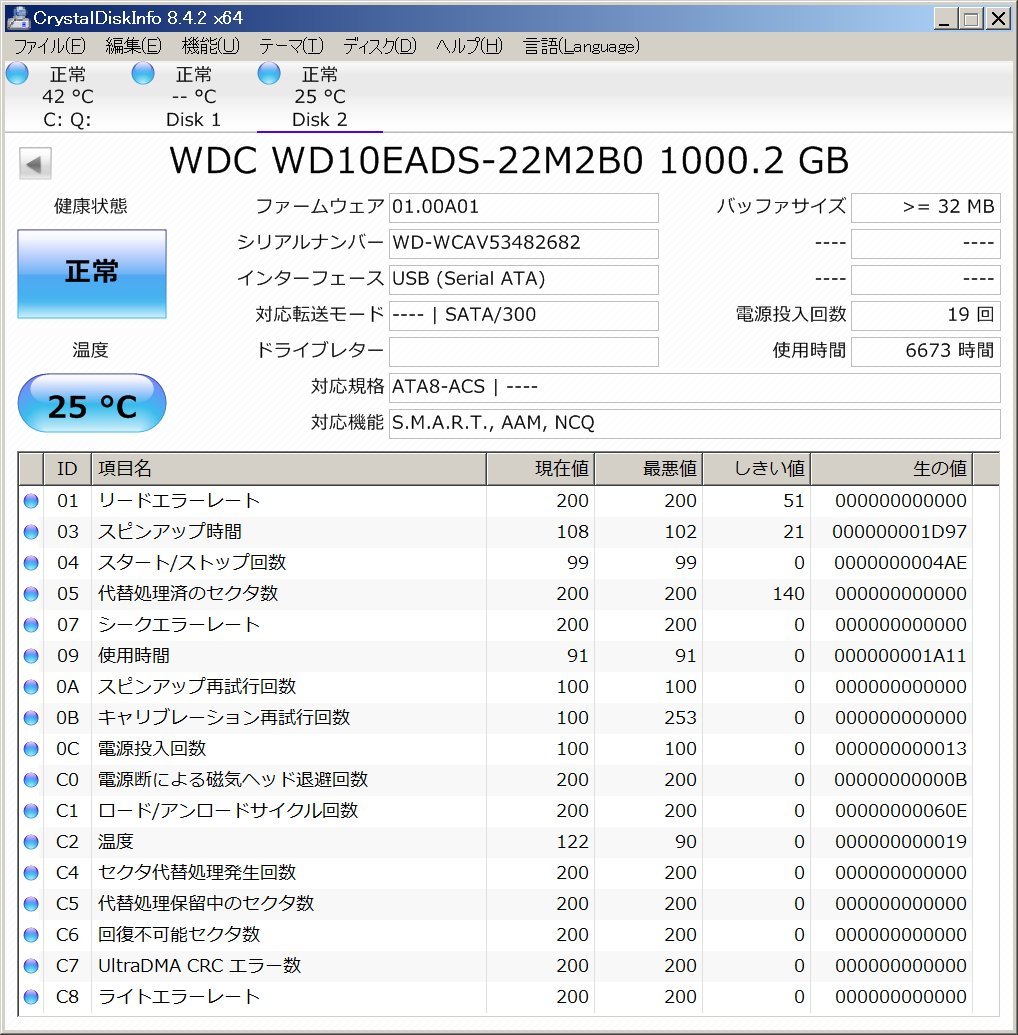1018x1035 pixels.
Task: Click transfer mode field SATA/300
Action: (524, 316)
